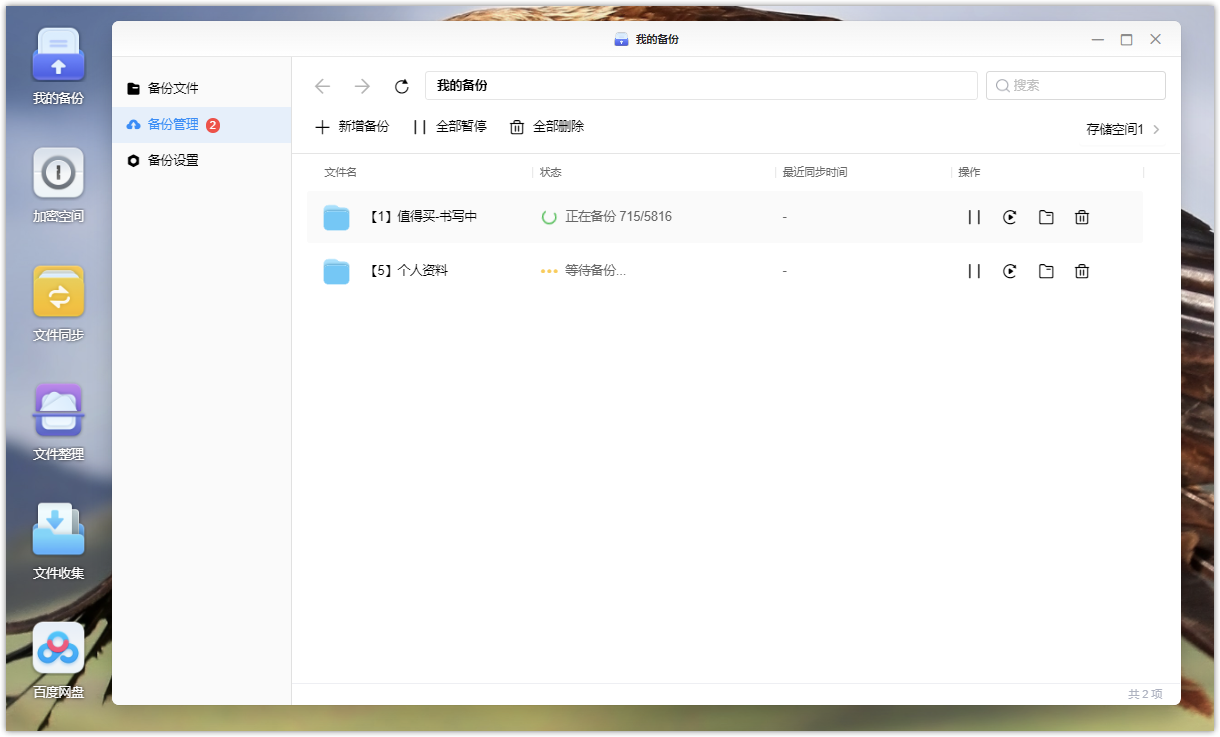The image size is (1220, 737).
Task: Select 备份管理 in the sidebar
Action: tap(173, 125)
